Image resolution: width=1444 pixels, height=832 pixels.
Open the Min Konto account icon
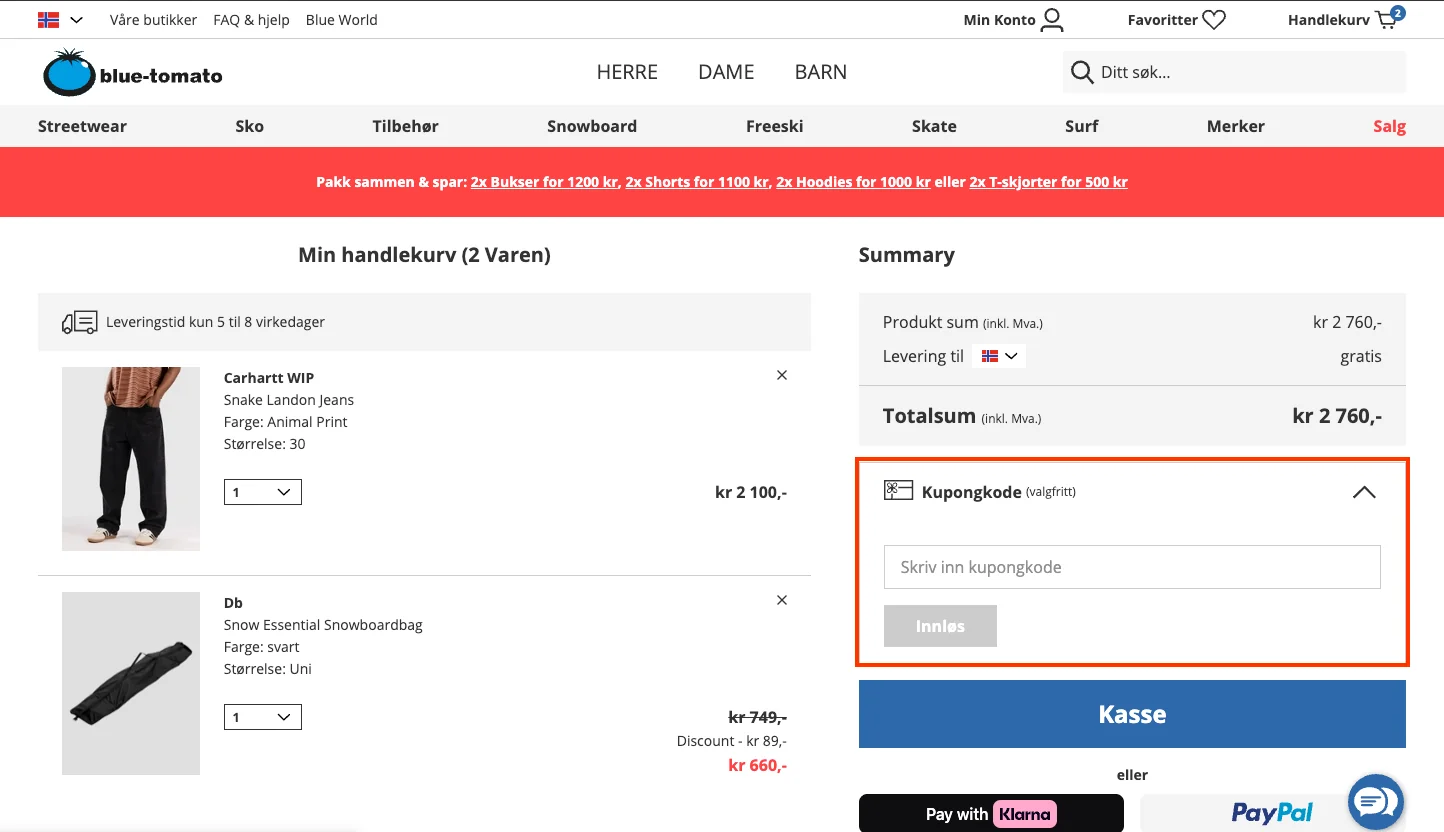pyautogui.click(x=1052, y=20)
